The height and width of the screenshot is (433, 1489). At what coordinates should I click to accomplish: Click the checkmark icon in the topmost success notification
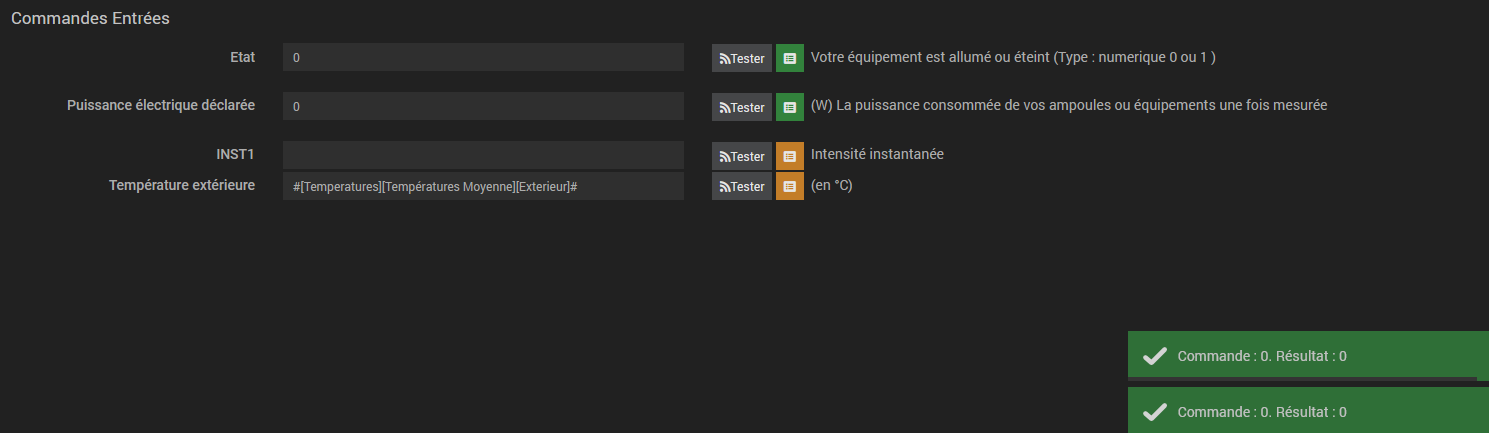pos(1155,356)
